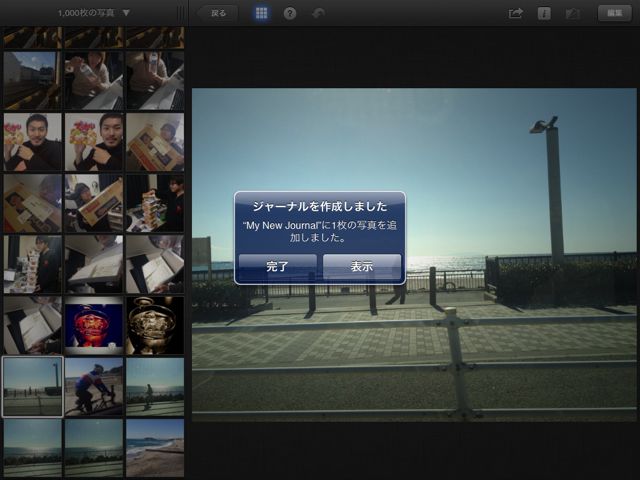Click the dimmed icon left of 編集
This screenshot has height=480, width=640.
pos(573,14)
